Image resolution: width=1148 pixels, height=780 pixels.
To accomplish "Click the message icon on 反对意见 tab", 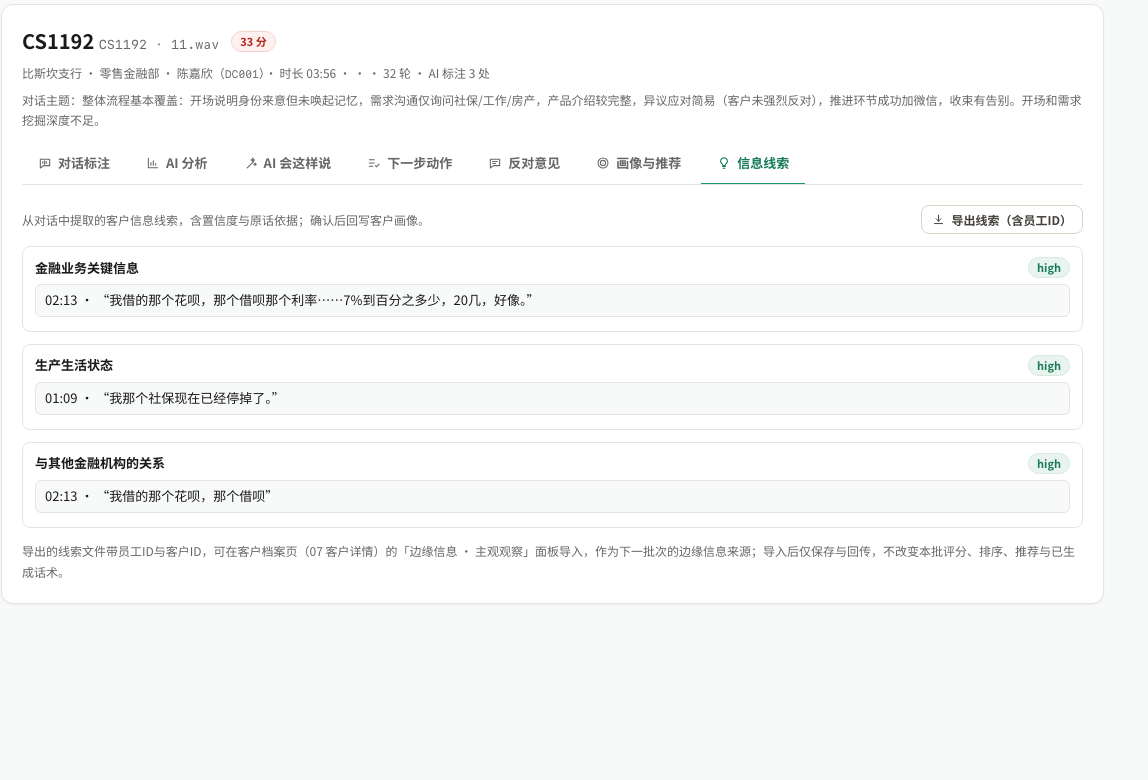I will click(495, 163).
